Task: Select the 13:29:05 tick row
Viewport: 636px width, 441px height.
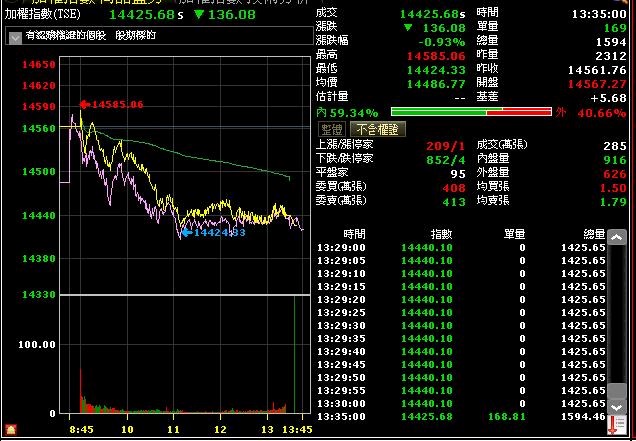Action: coord(461,260)
